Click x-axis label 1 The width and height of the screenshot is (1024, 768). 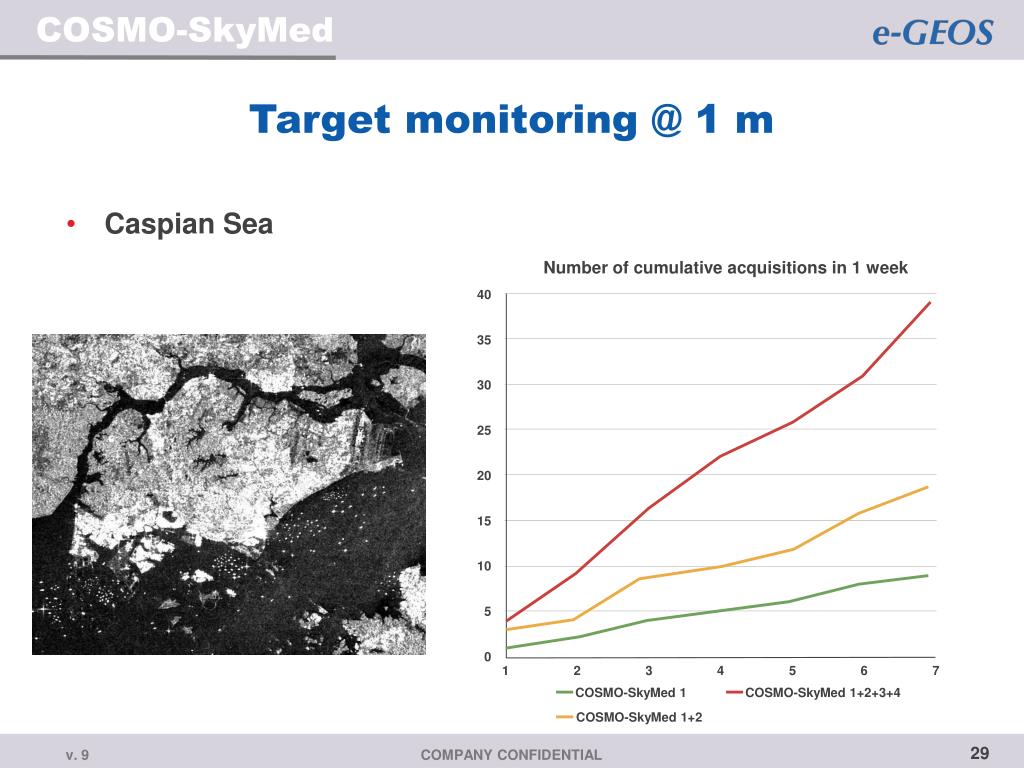click(505, 671)
